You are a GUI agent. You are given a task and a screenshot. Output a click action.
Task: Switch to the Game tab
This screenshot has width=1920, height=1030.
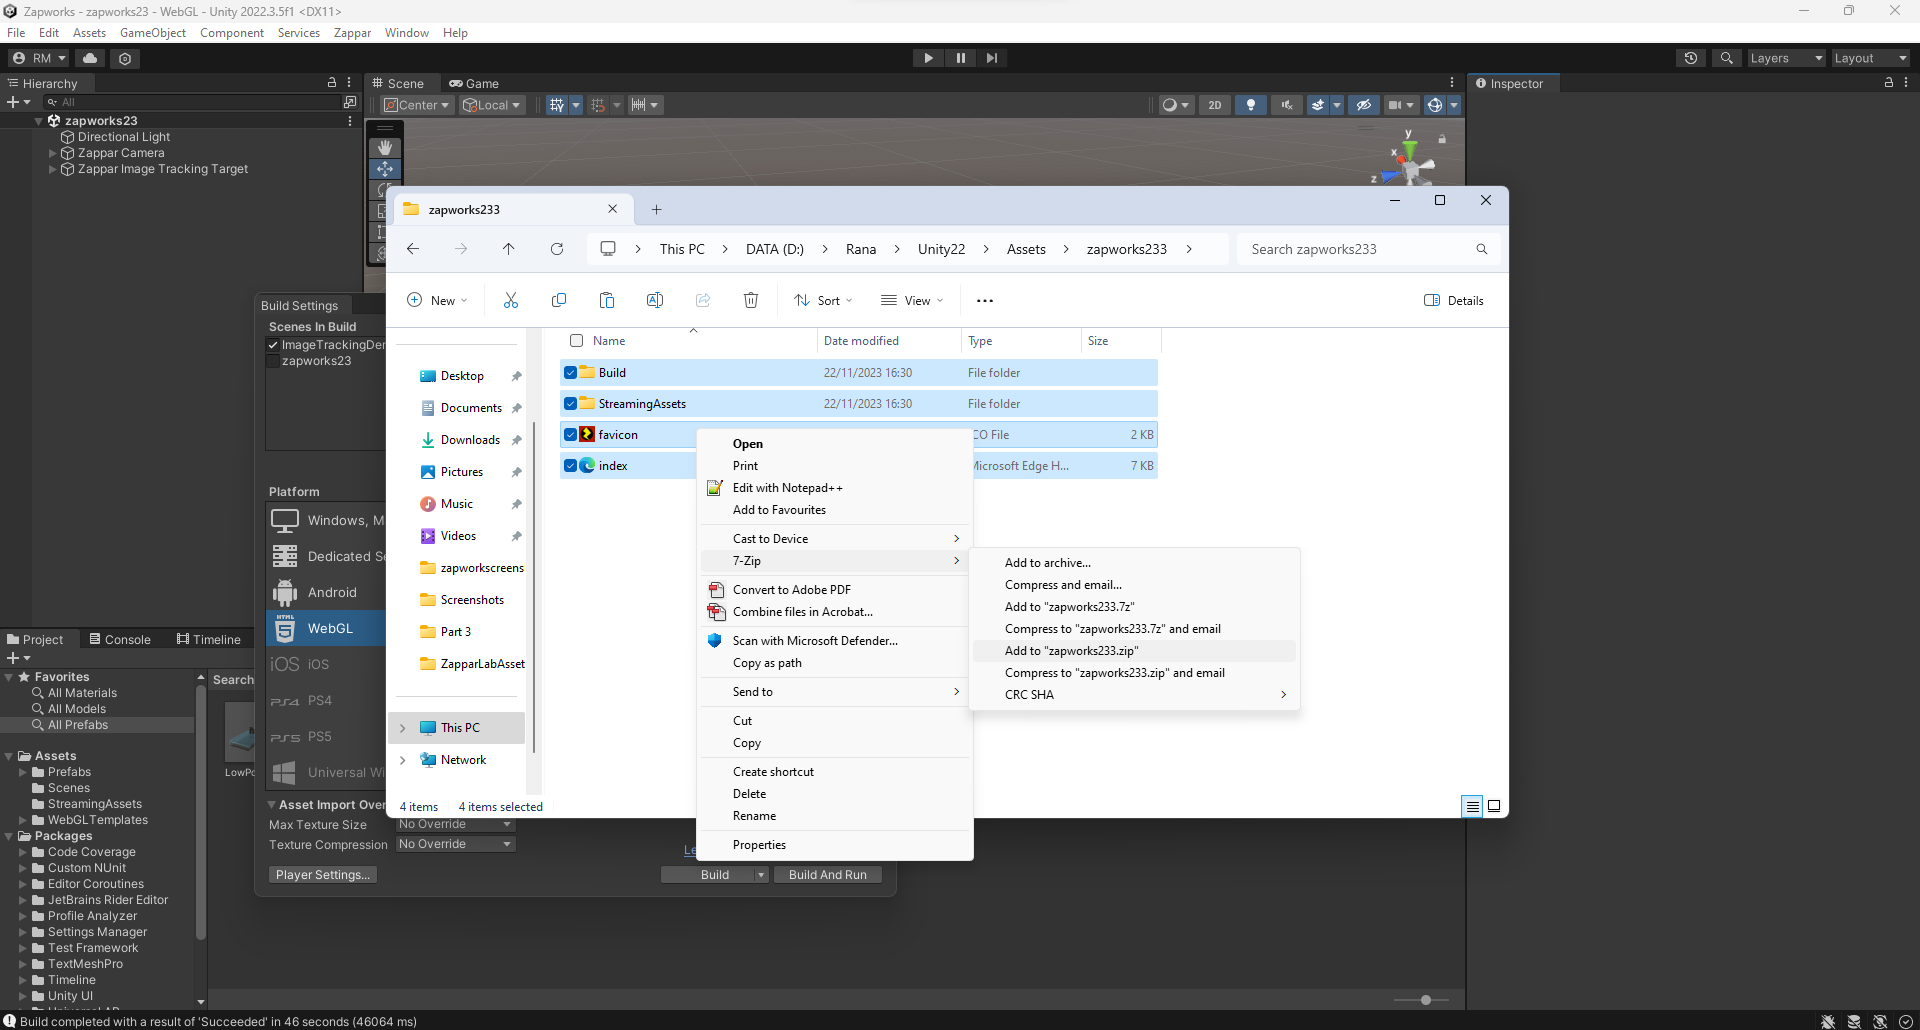(x=474, y=84)
